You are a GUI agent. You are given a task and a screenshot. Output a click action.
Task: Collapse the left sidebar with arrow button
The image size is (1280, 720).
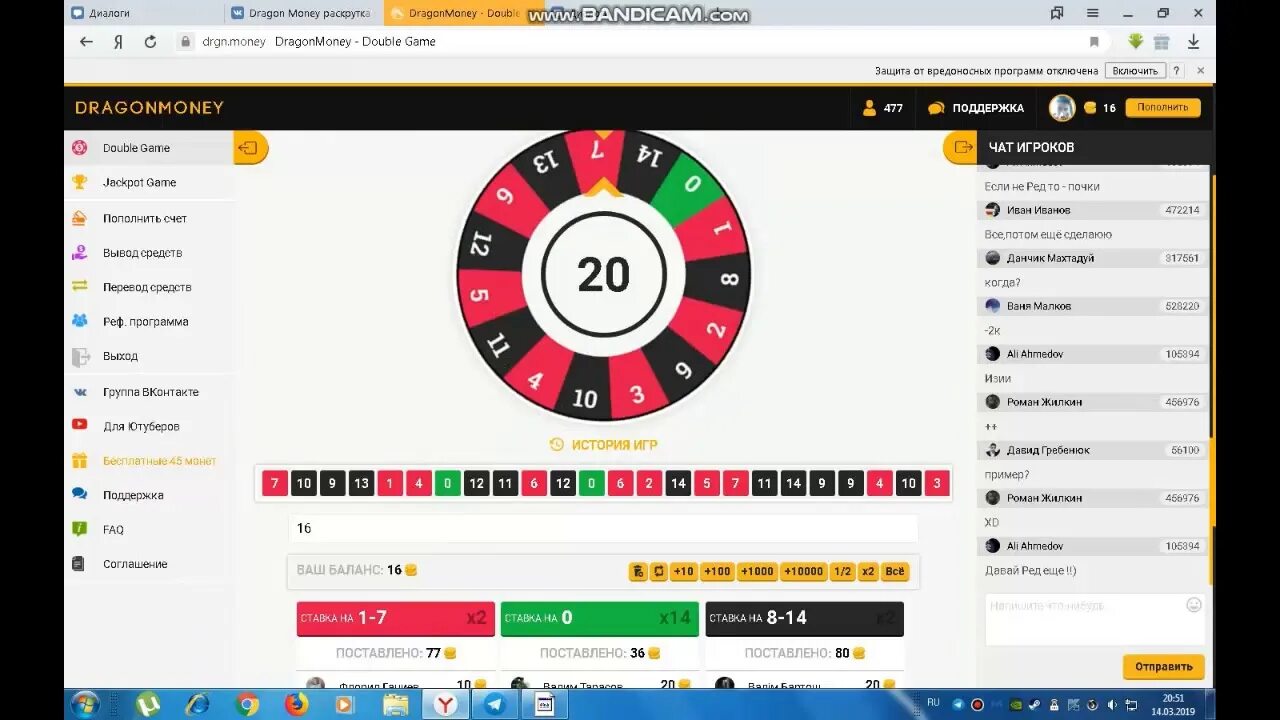tap(250, 148)
